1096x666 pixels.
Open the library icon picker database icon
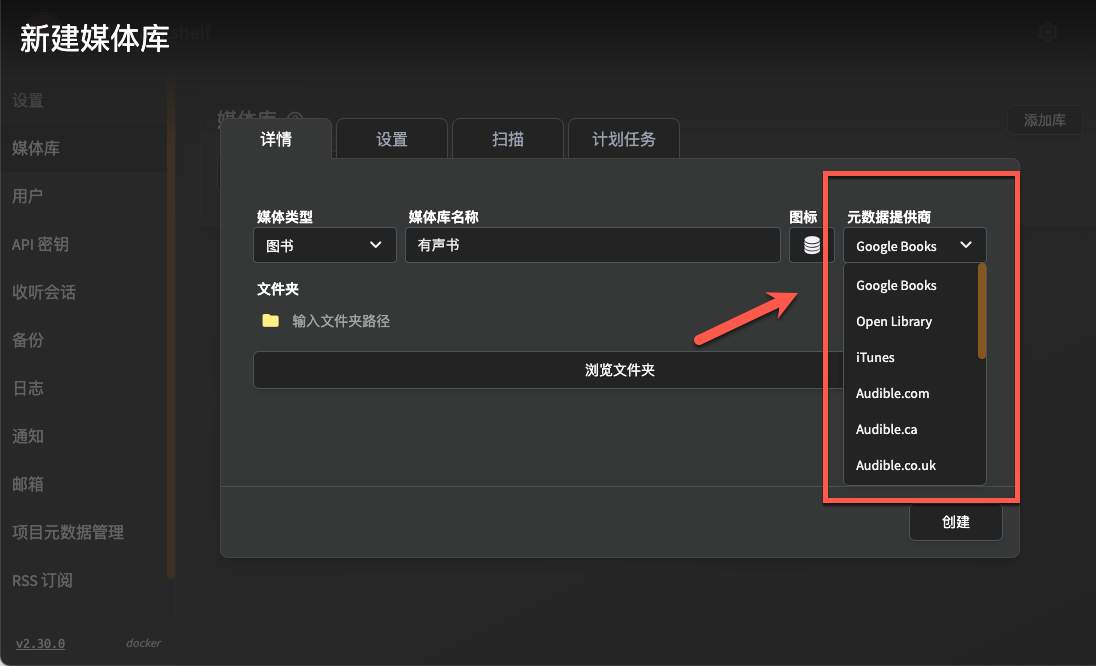pyautogui.click(x=811, y=245)
